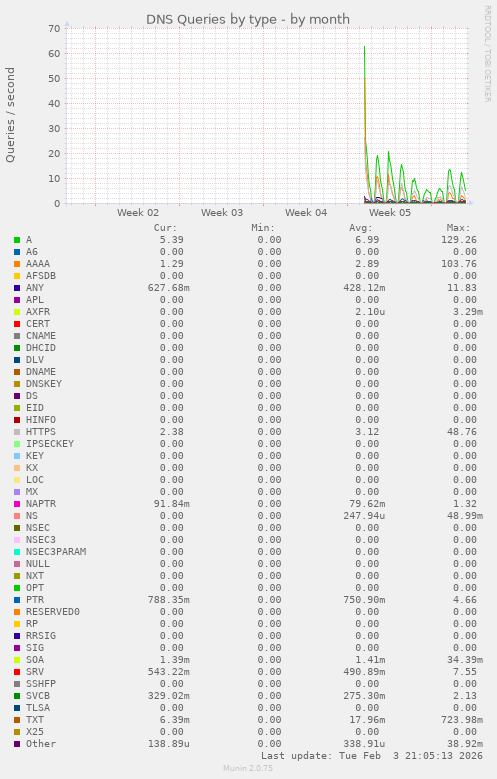Click the AAAA max value 103.76
Viewport: 497px width, 779px height.
pos(459,264)
